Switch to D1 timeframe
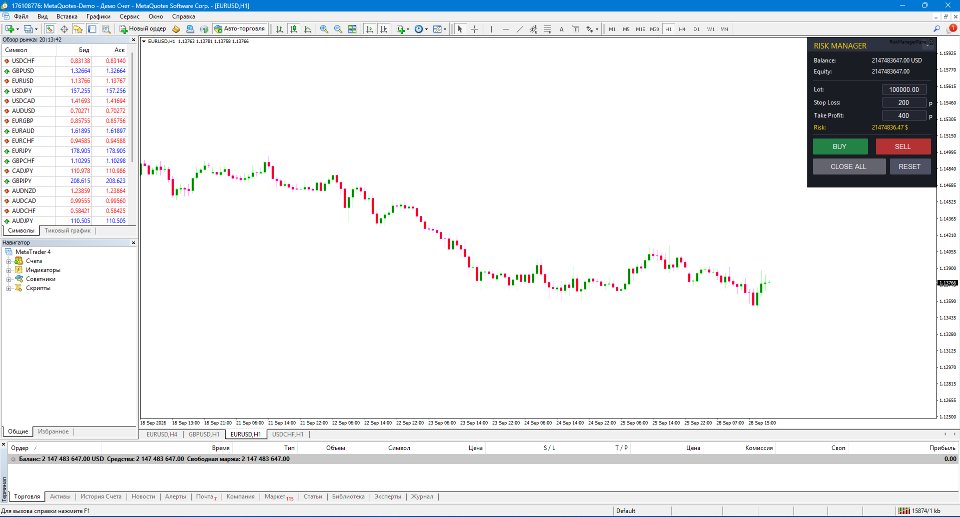The width and height of the screenshot is (960, 517). pos(696,29)
